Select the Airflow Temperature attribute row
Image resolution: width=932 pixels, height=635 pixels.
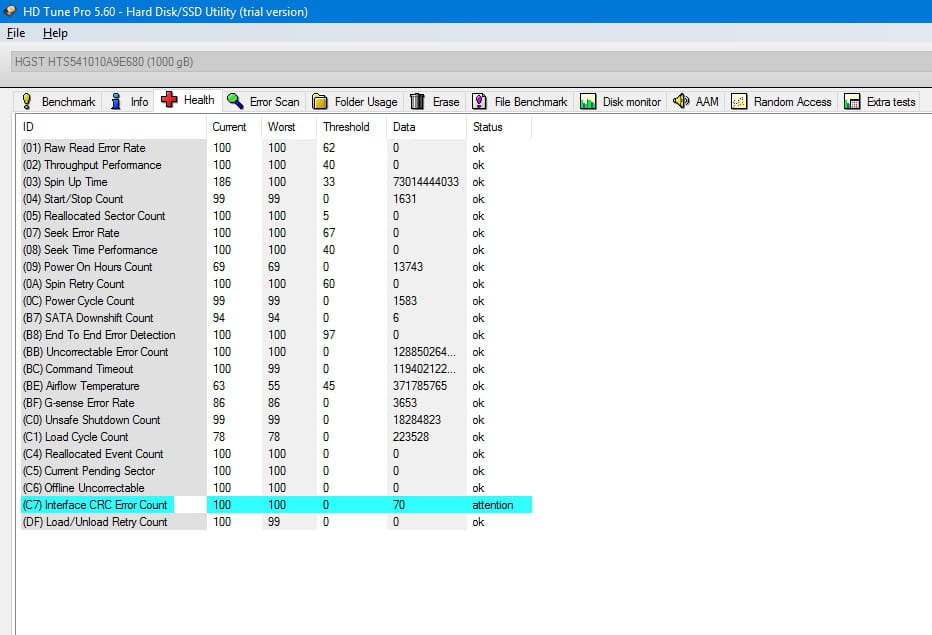pos(92,386)
